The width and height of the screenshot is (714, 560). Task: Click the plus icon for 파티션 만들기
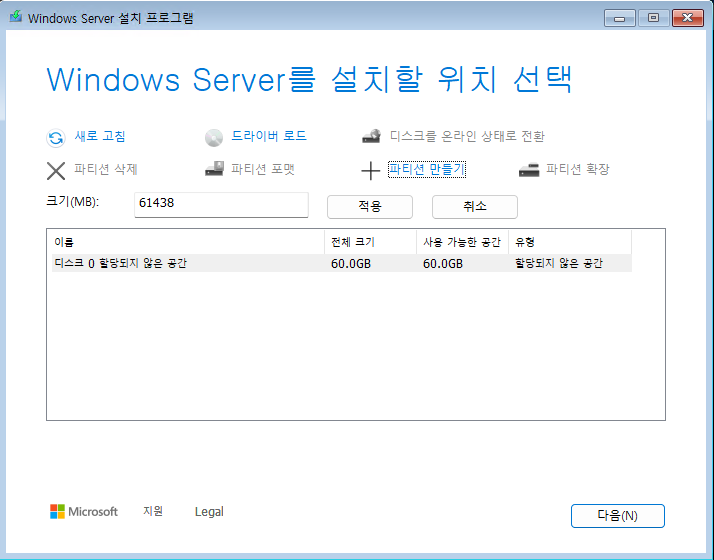tap(371, 171)
